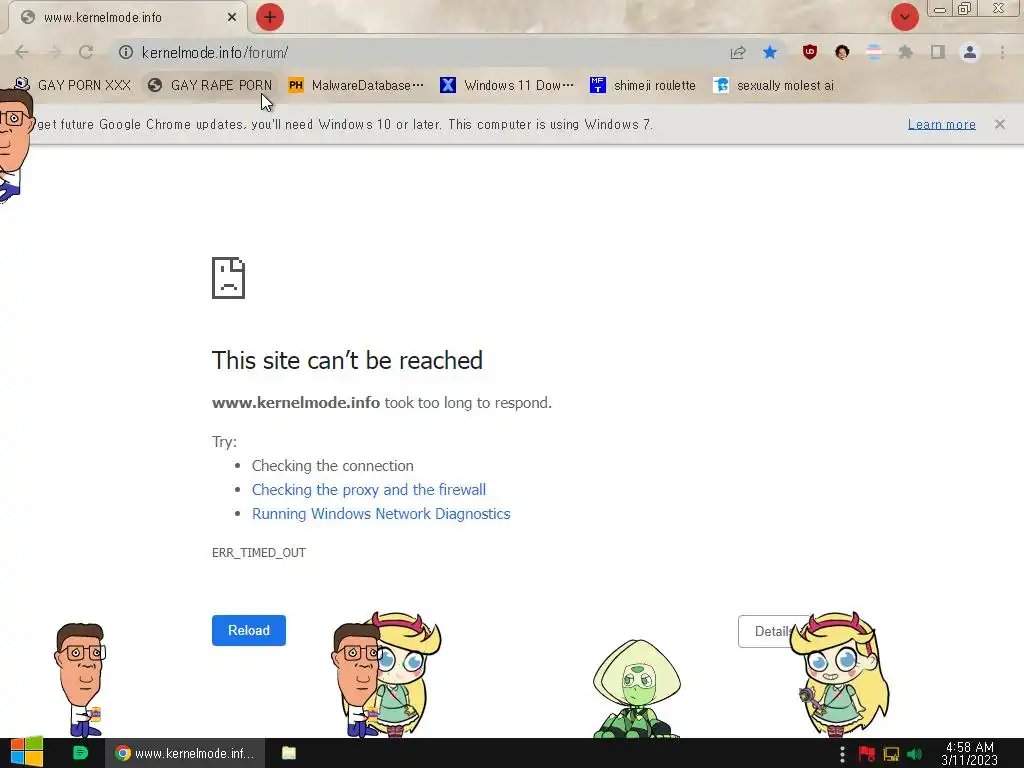Viewport: 1024px width, 768px height.
Task: Go back using the back arrow
Action: (22, 52)
